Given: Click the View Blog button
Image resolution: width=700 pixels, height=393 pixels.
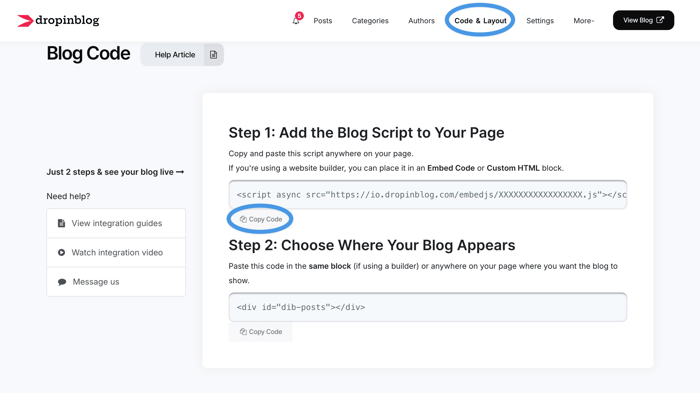Looking at the screenshot, I should pos(643,20).
